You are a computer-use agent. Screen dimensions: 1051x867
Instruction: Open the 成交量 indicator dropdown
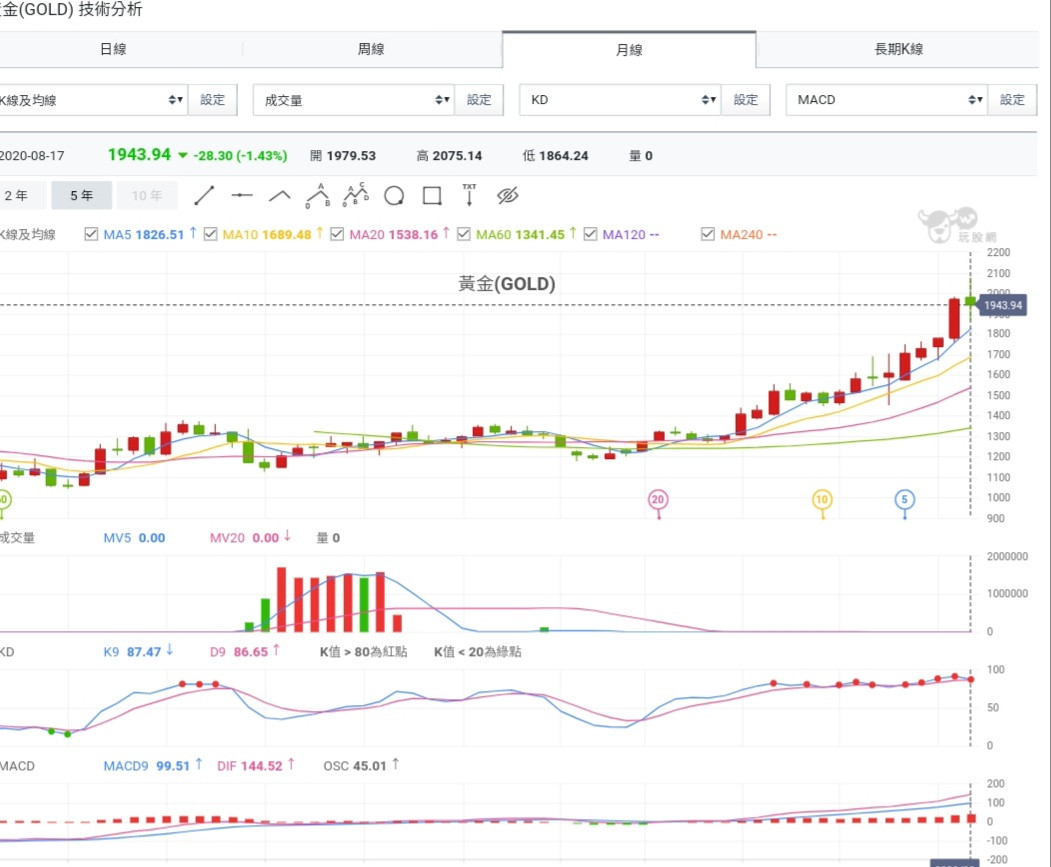click(x=354, y=100)
